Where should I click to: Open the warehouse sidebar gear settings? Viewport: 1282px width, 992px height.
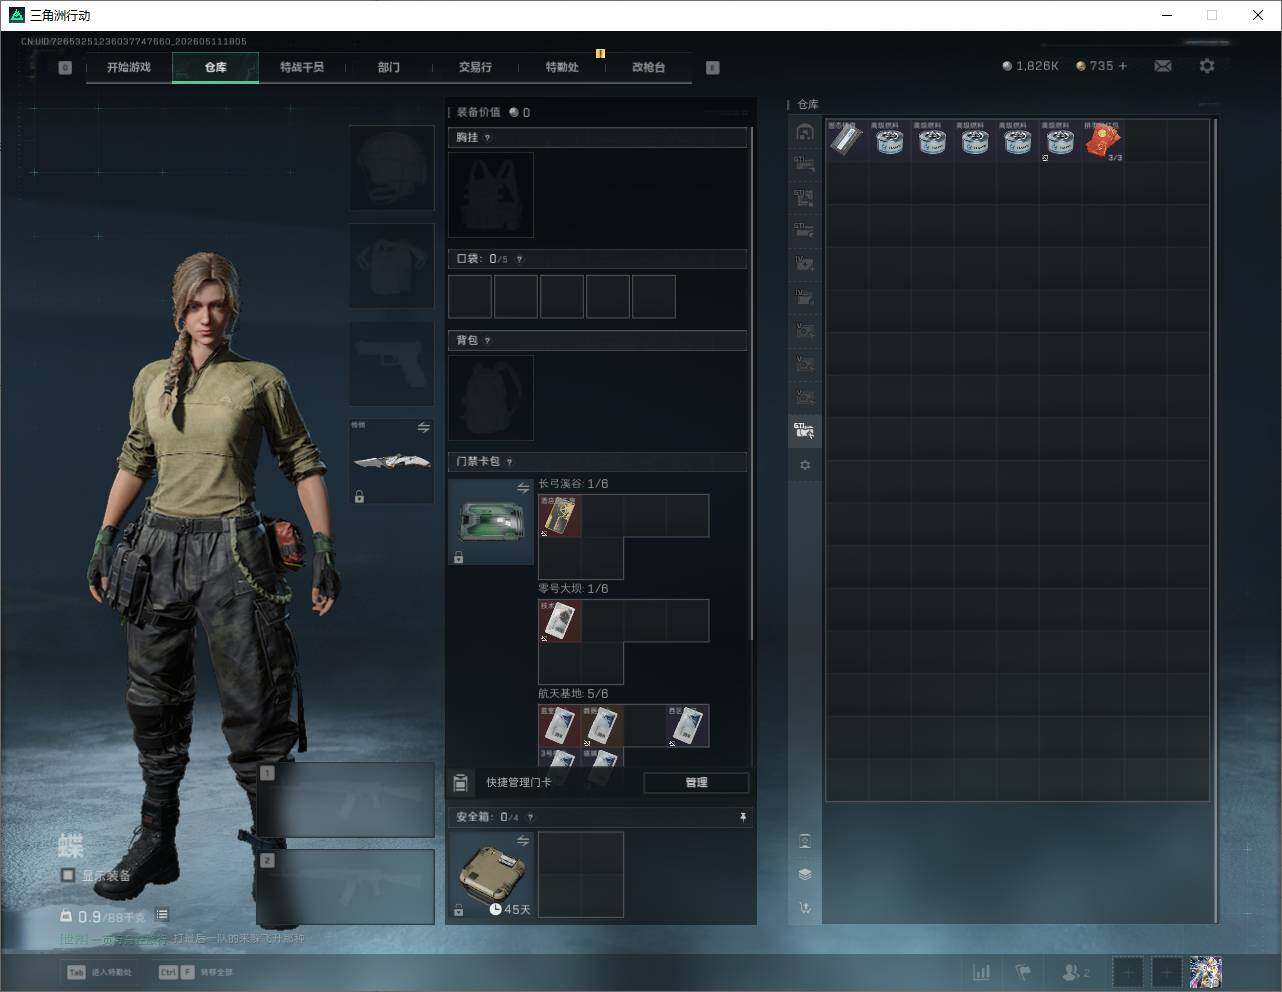pos(805,465)
